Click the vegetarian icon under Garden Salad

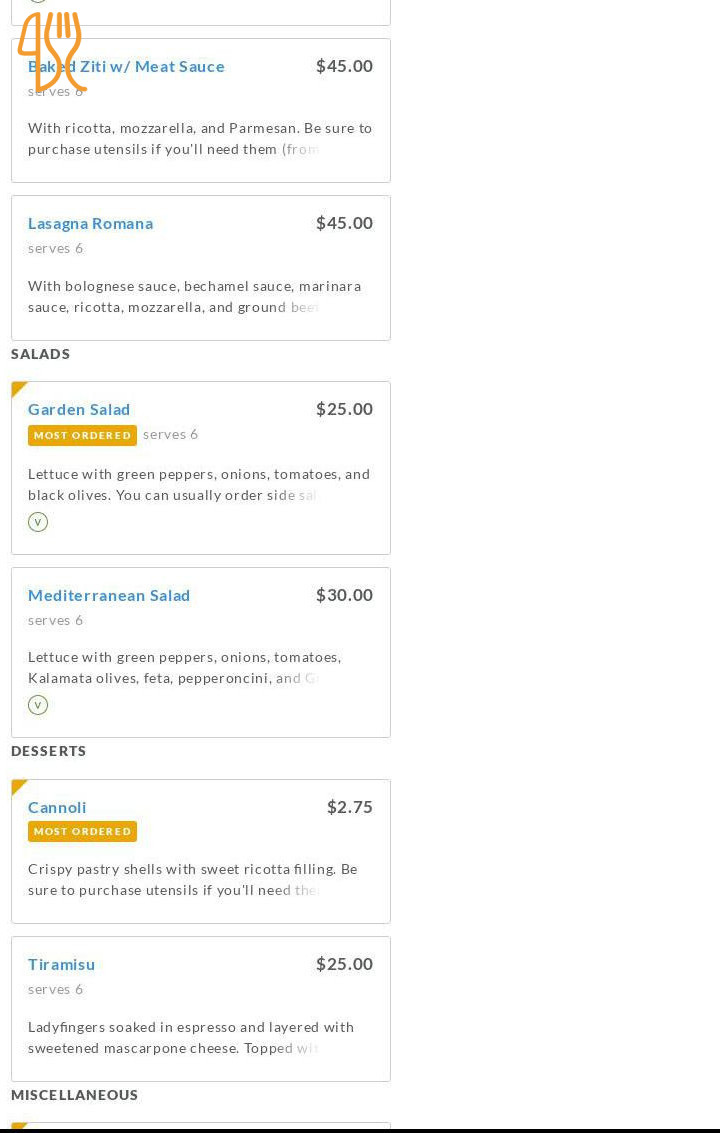tap(38, 522)
